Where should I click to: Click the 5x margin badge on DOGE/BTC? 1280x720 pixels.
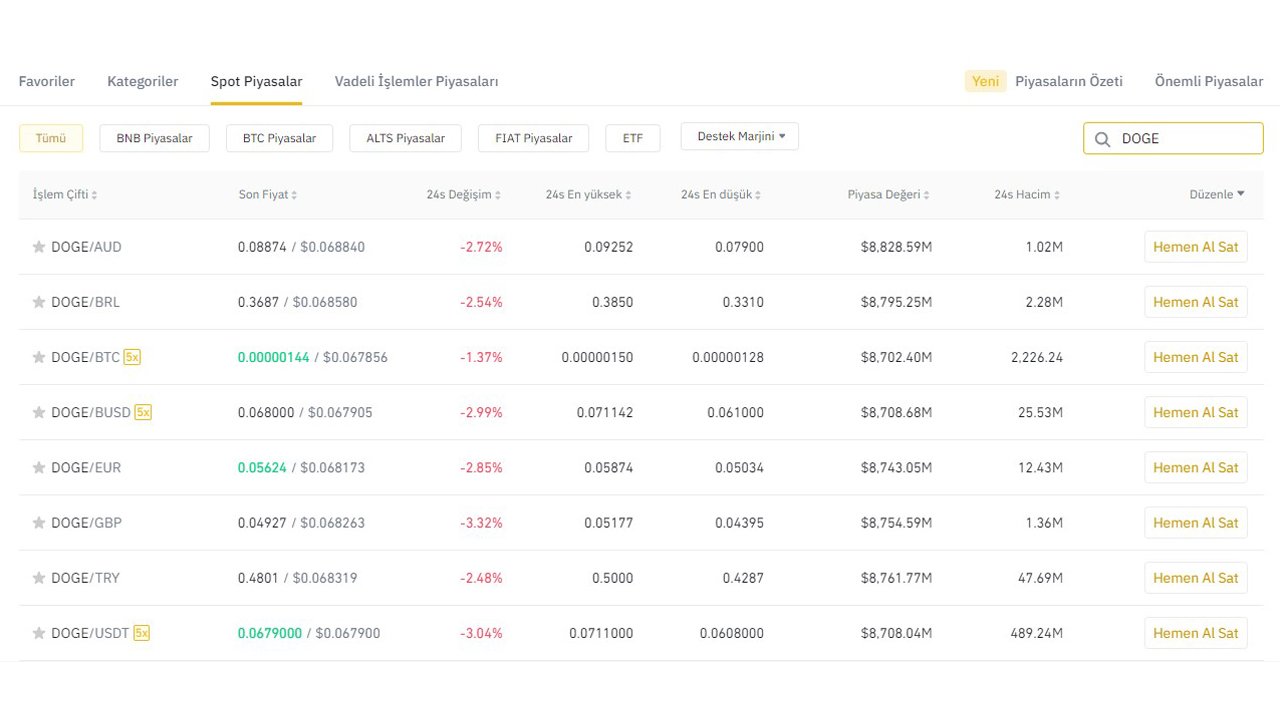pos(132,357)
